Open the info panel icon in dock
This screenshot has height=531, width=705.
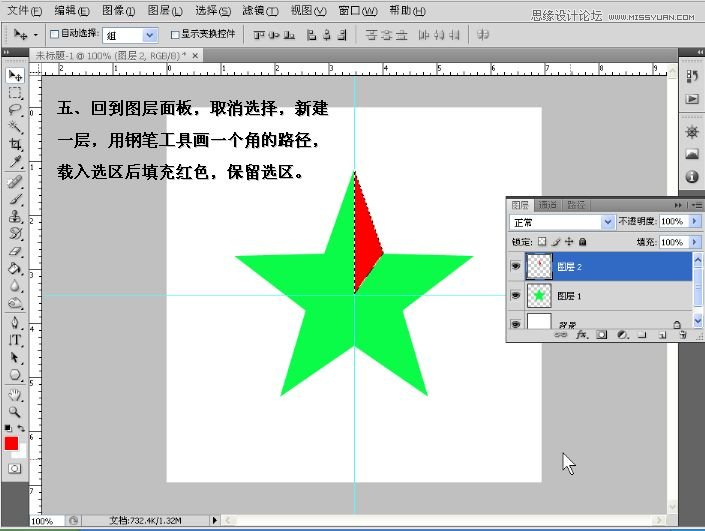point(692,176)
